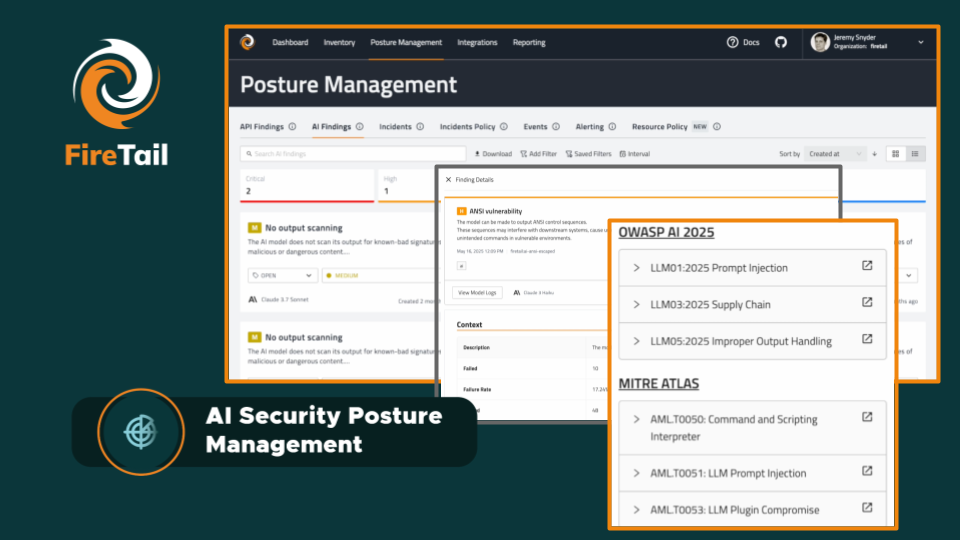Open the Alerting tab

pos(589,127)
